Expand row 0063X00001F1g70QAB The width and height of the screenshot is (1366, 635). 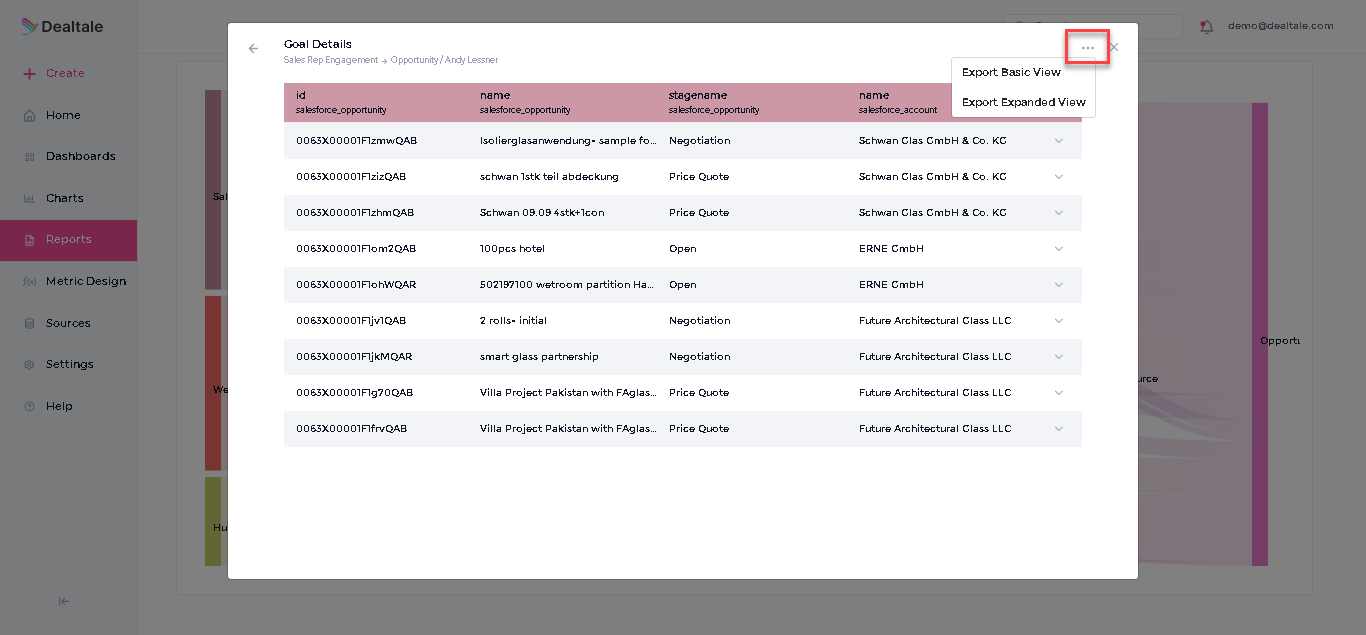[x=1059, y=393]
